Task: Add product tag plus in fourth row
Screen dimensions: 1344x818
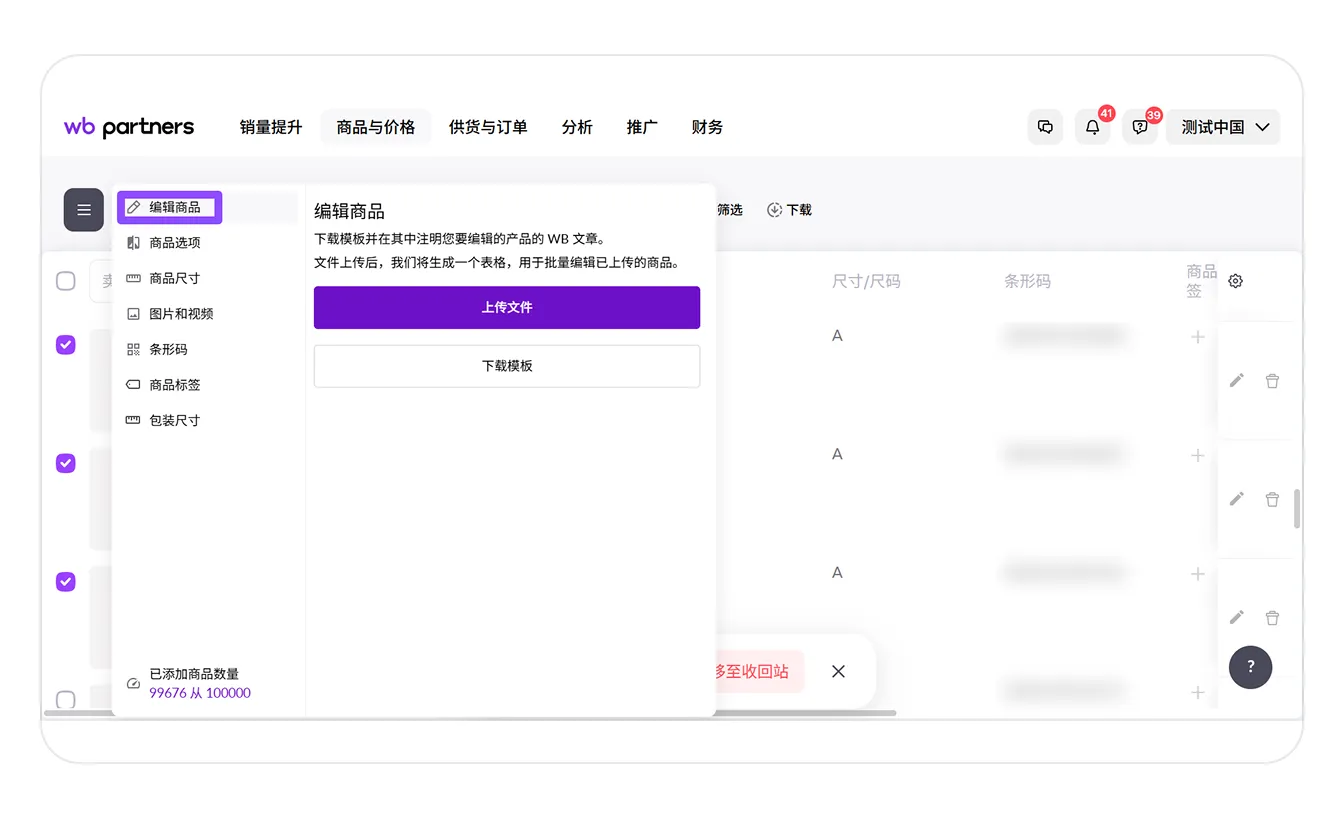Action: [x=1197, y=692]
